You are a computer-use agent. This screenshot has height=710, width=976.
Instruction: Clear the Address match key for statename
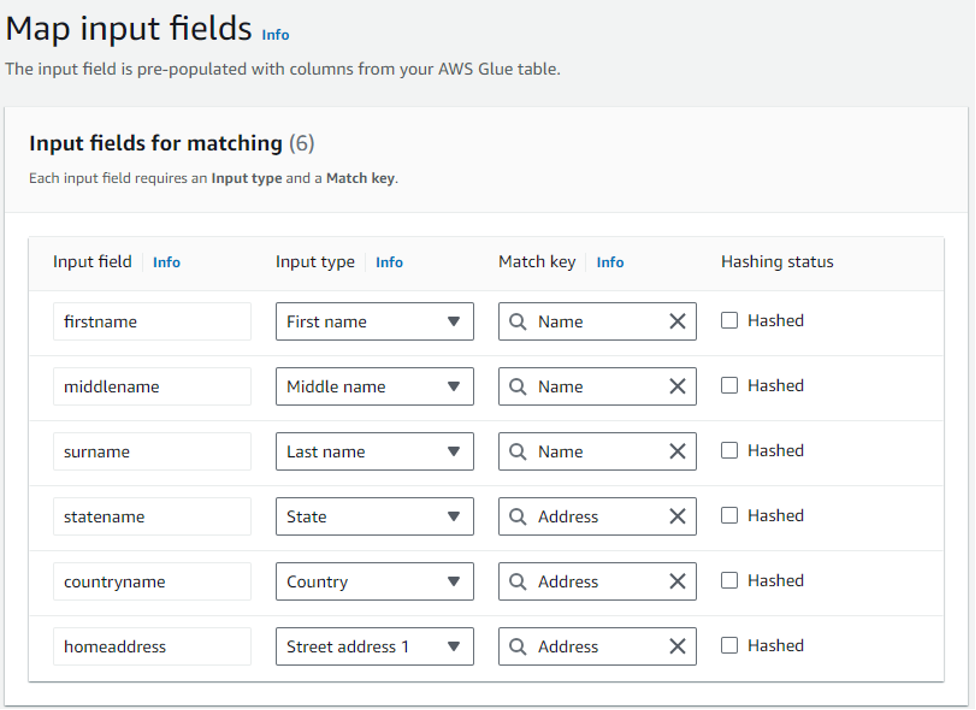677,517
